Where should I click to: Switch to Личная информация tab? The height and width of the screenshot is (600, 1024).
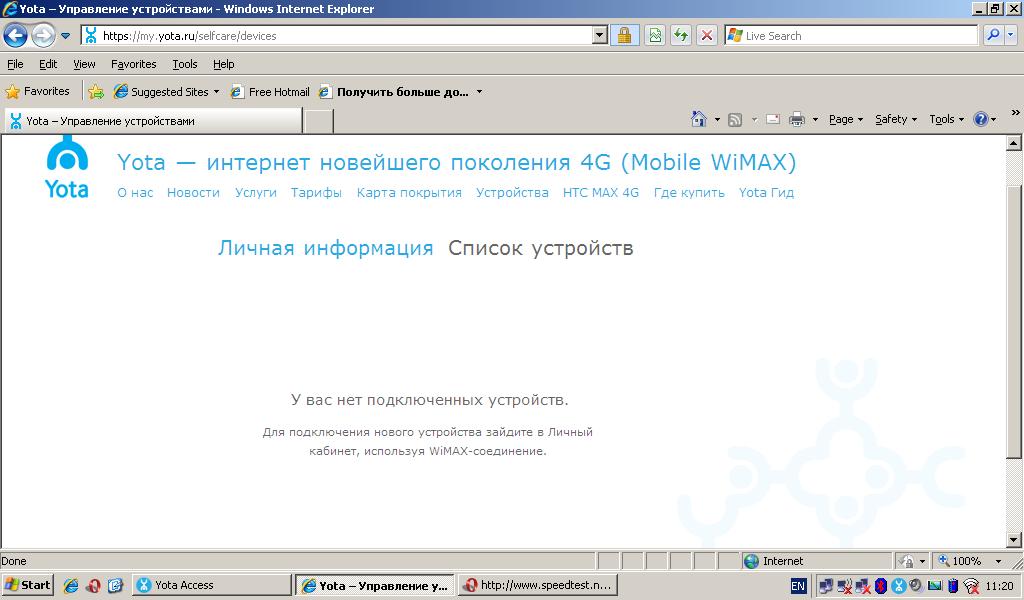pyautogui.click(x=325, y=248)
